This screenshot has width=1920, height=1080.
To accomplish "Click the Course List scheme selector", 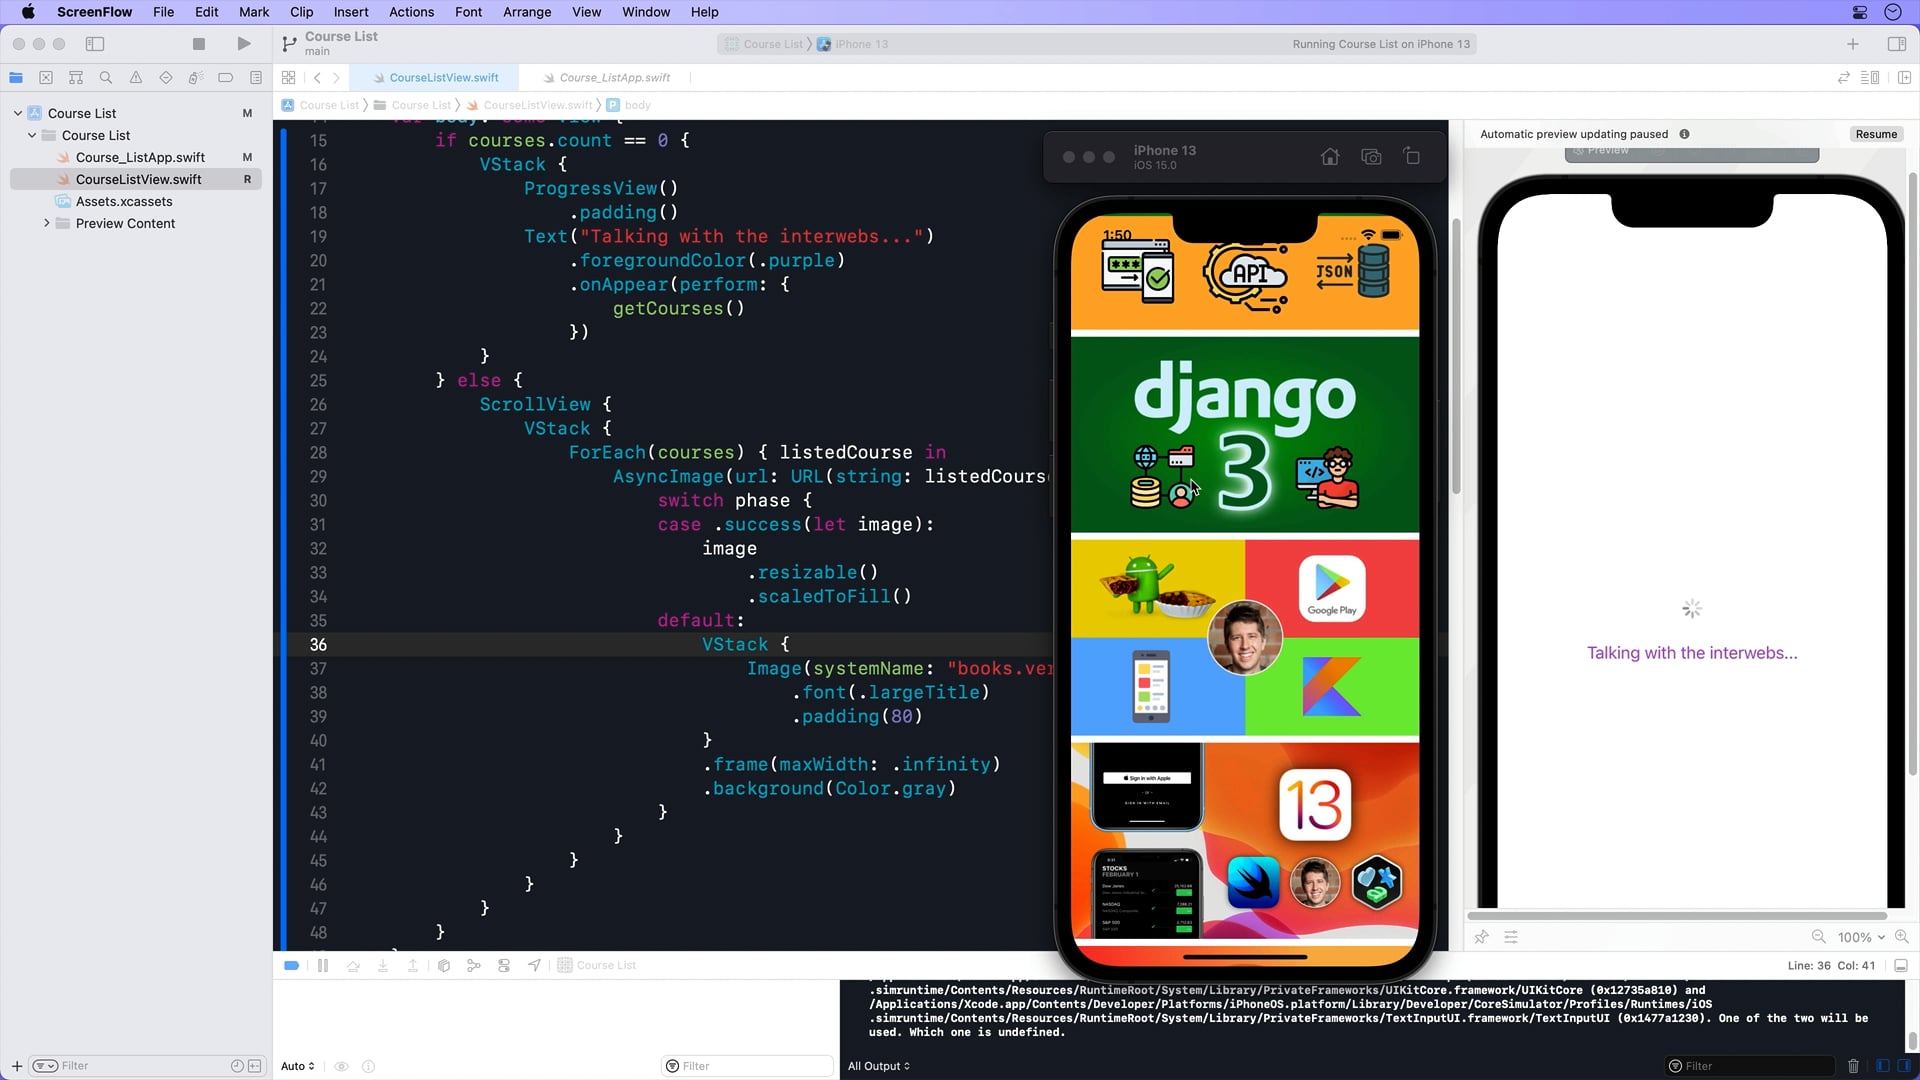I will pyautogui.click(x=764, y=44).
